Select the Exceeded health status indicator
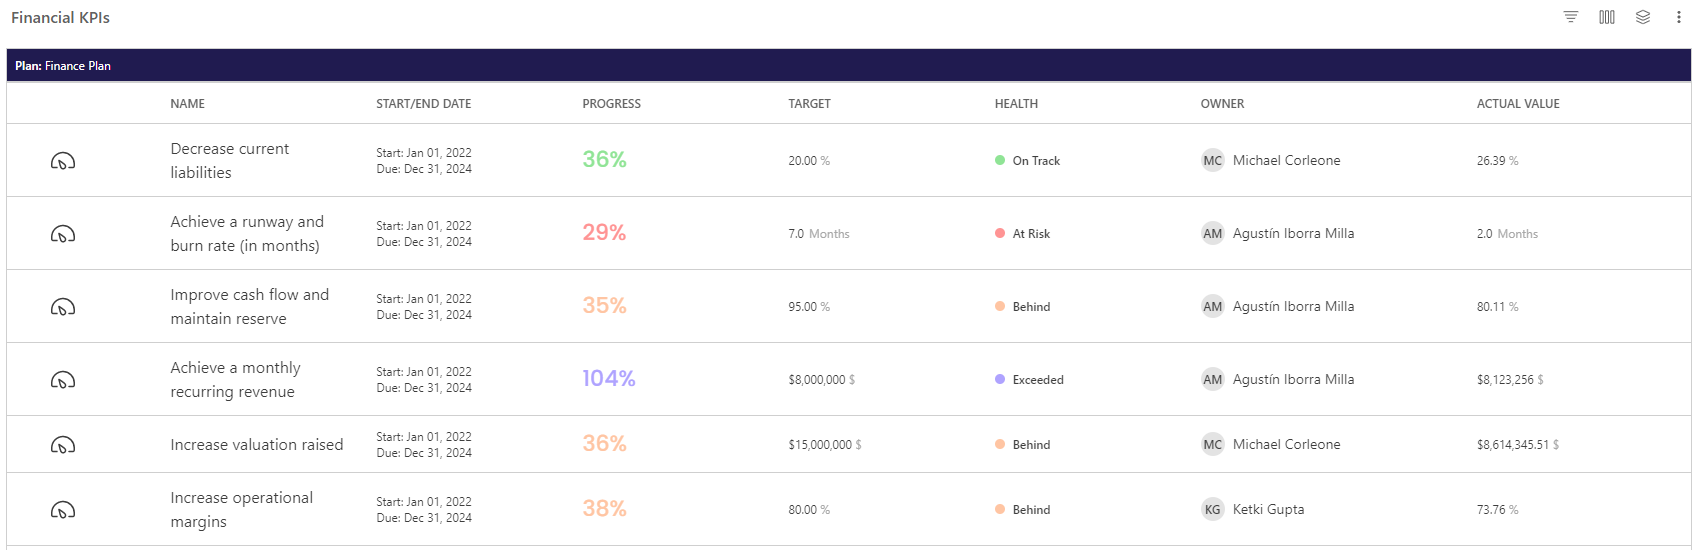 1029,380
